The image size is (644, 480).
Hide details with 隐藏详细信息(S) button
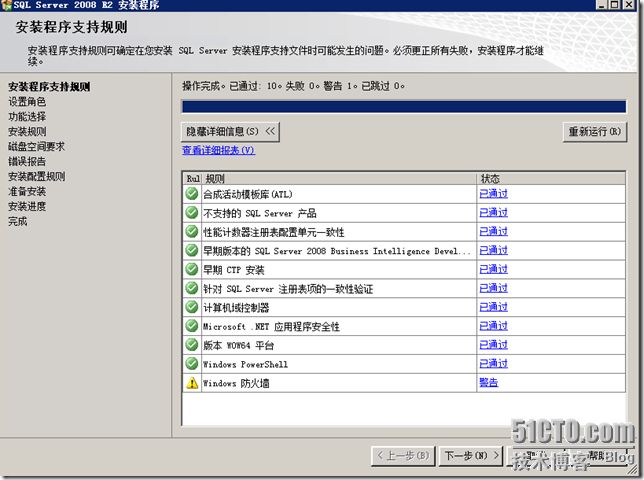pyautogui.click(x=230, y=132)
